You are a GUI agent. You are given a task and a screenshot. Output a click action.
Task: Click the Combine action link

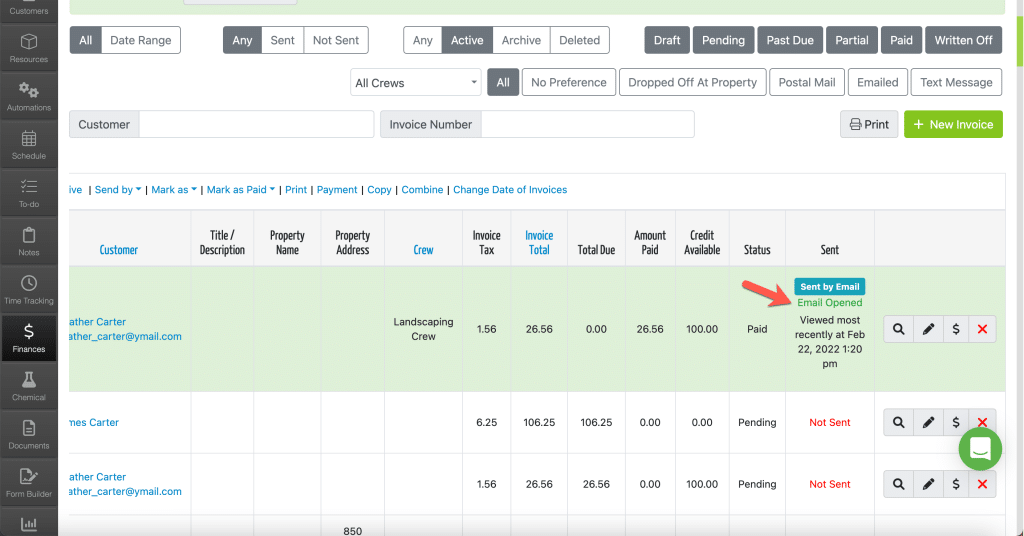[x=422, y=189]
